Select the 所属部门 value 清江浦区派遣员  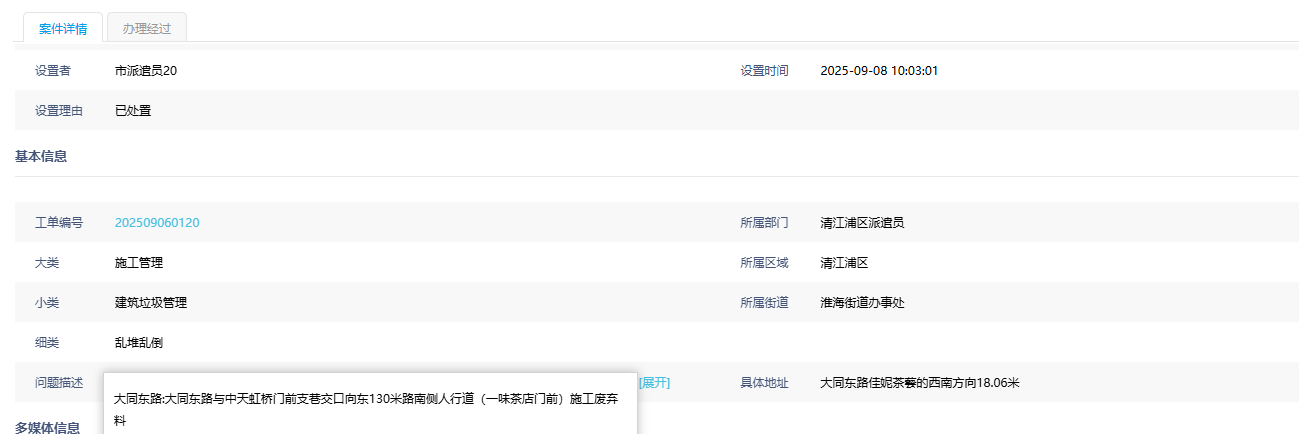pyautogui.click(x=862, y=223)
